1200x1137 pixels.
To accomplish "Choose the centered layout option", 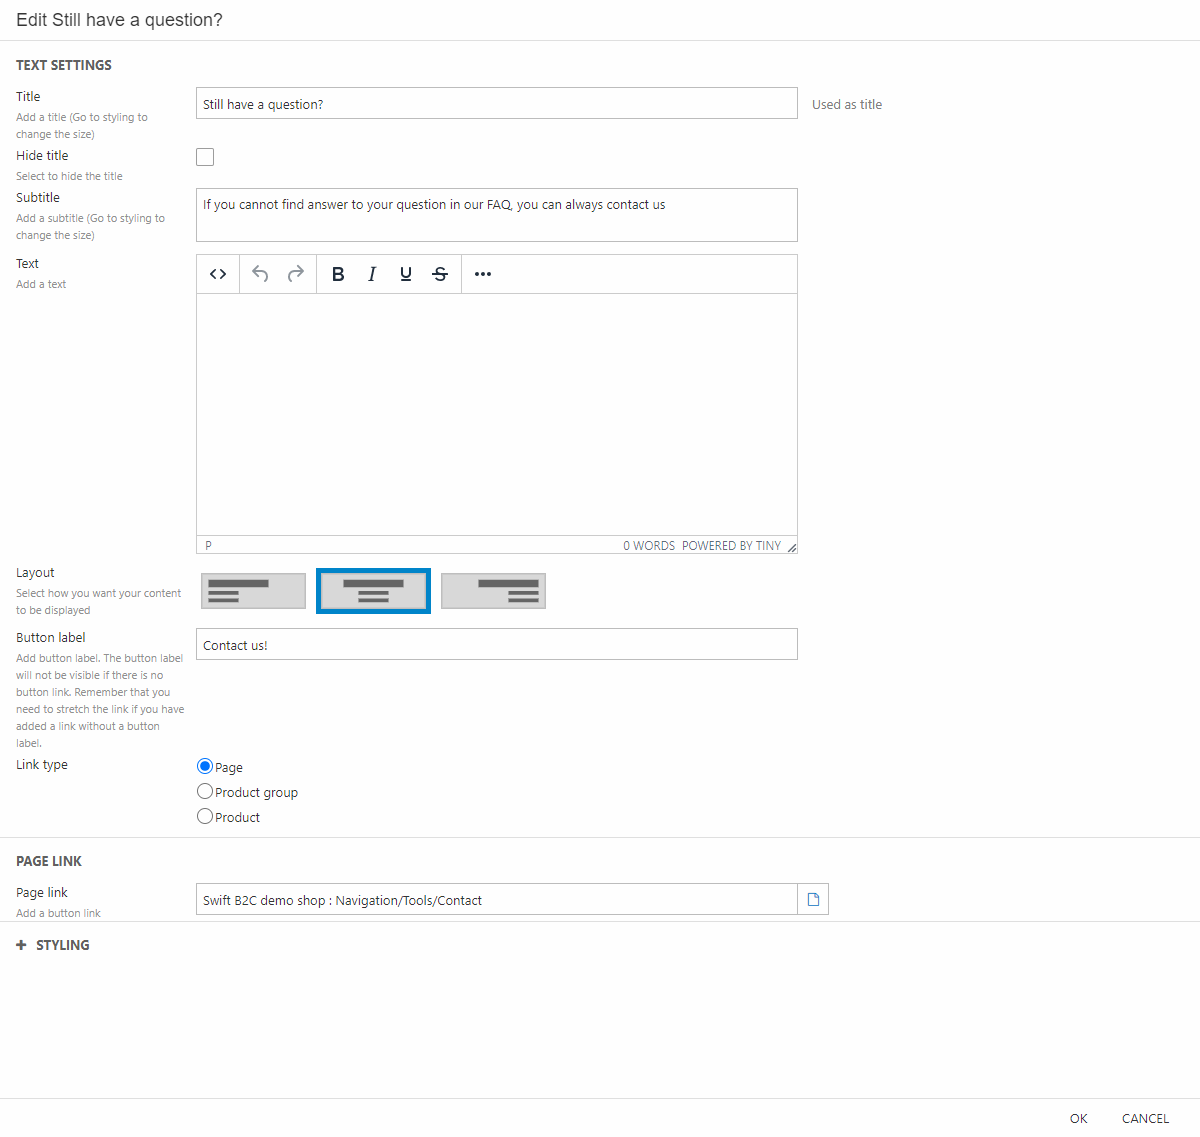I will click(x=373, y=591).
